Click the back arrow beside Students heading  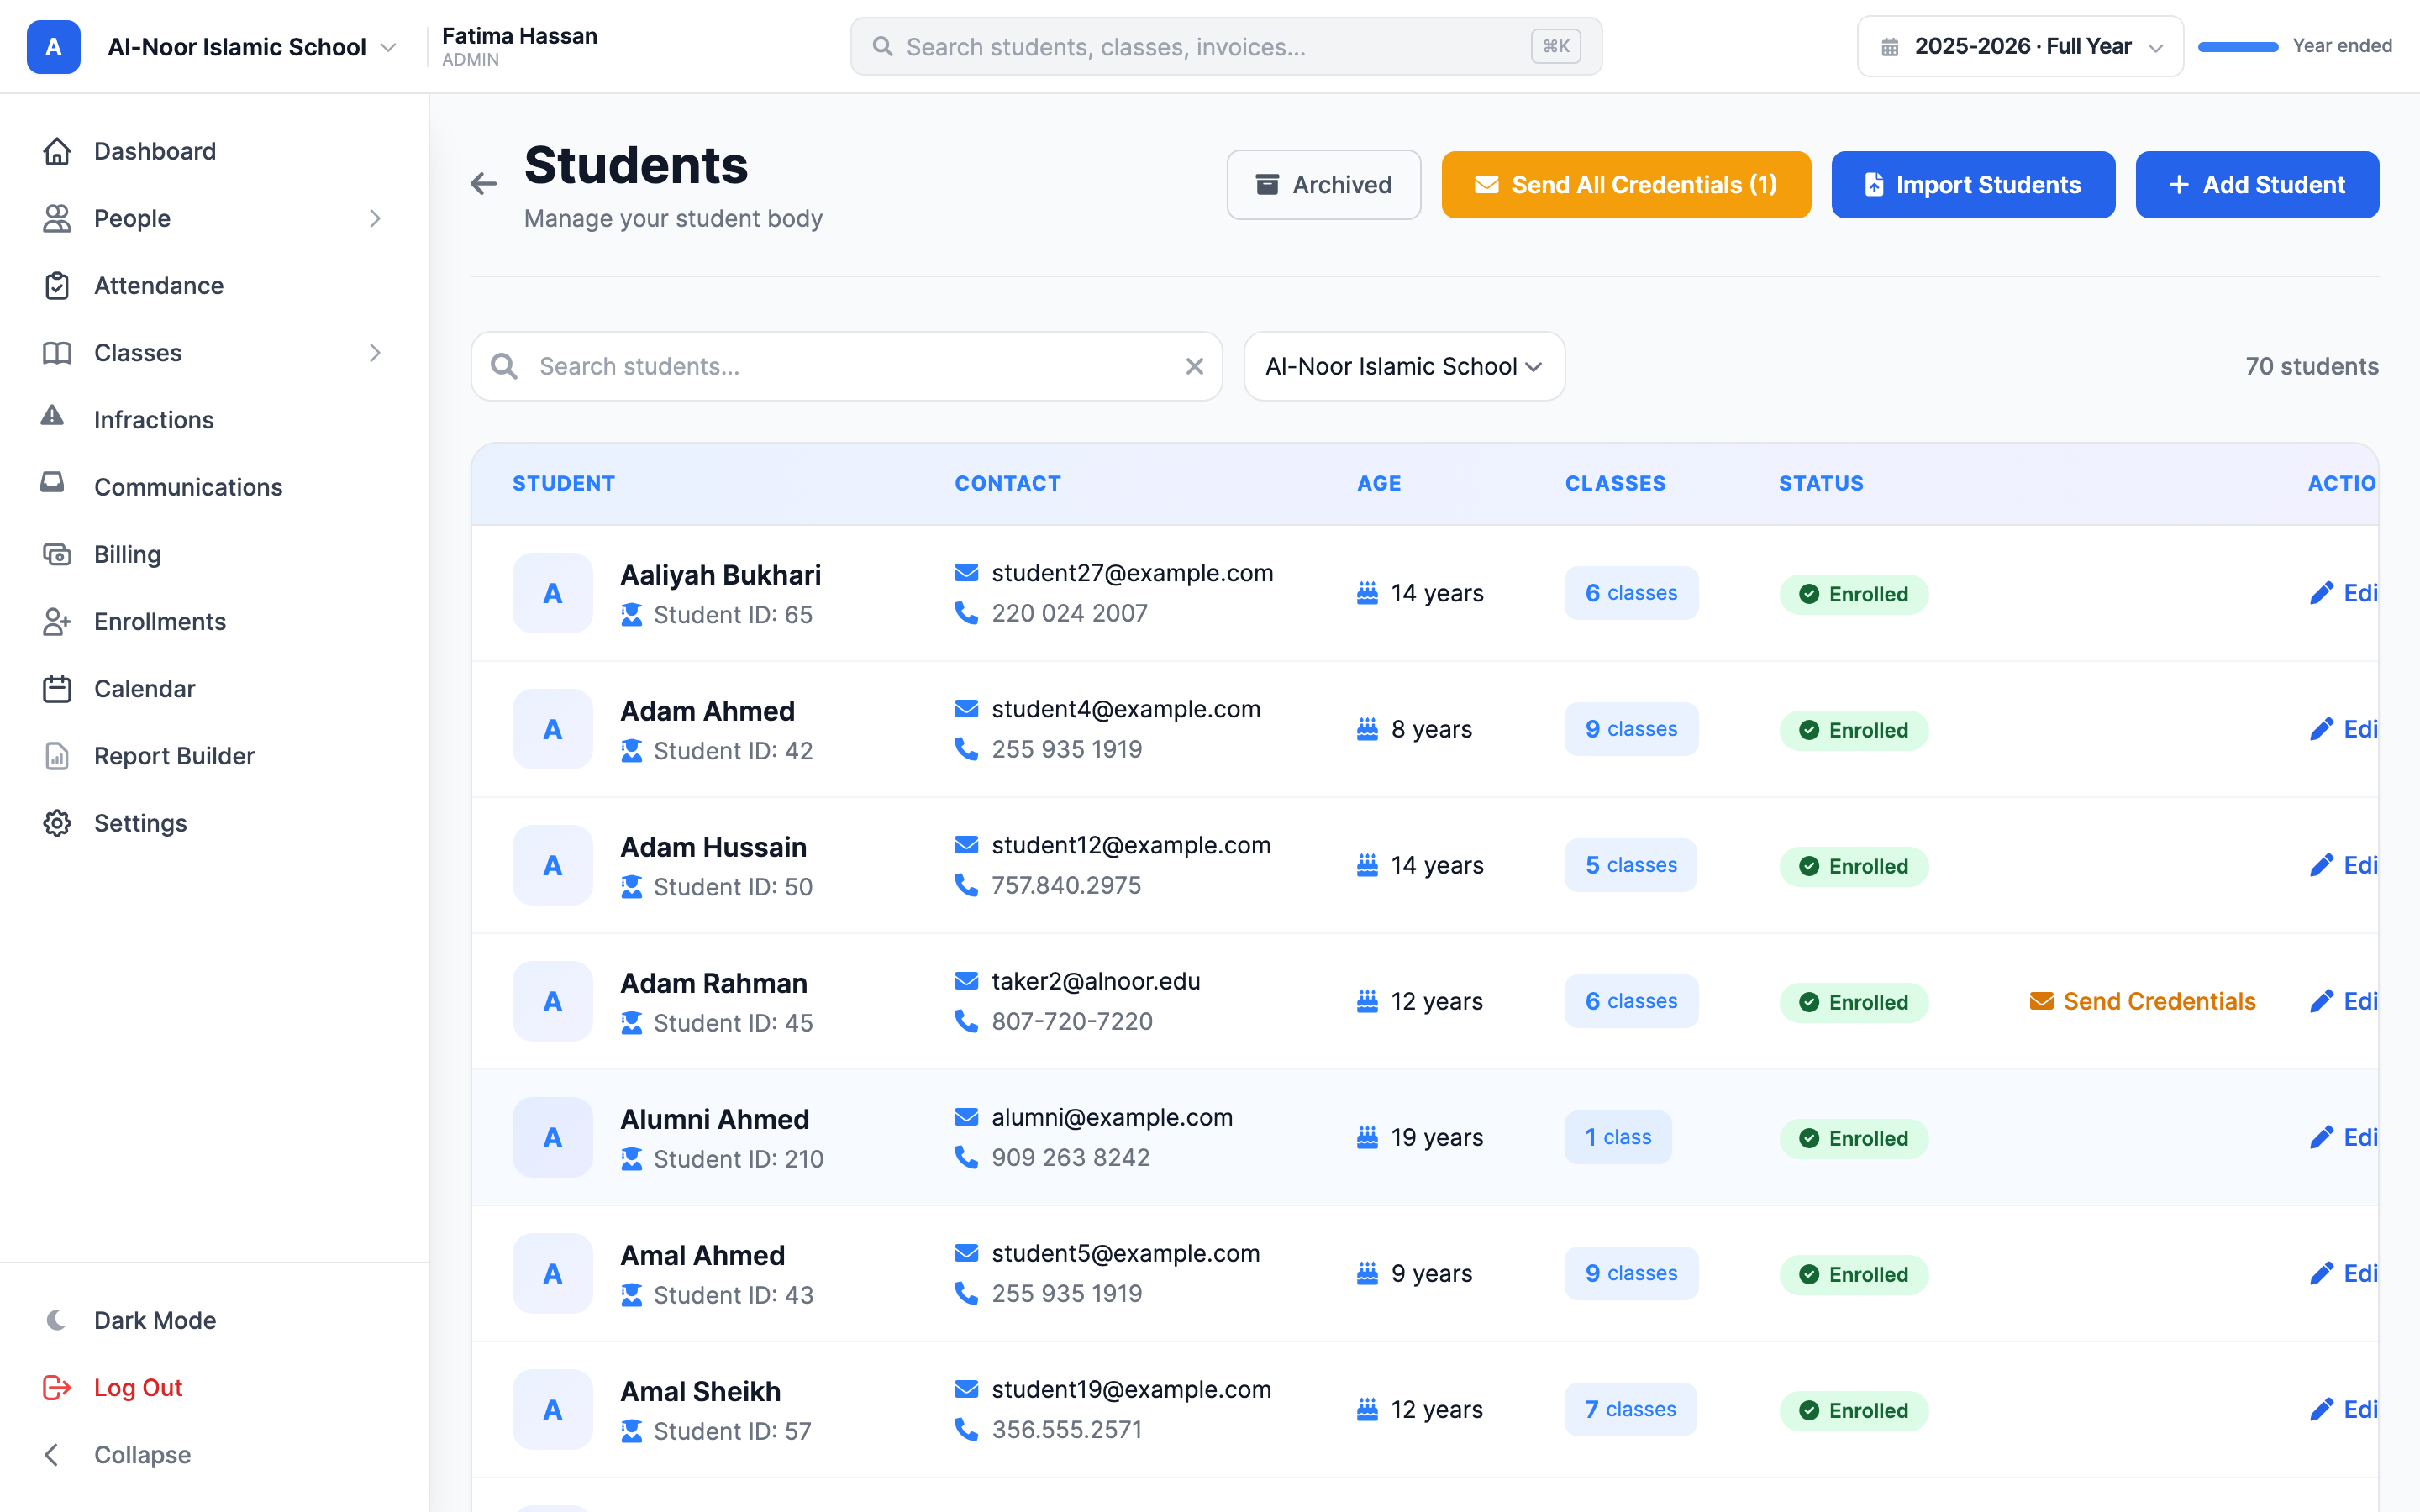click(x=484, y=183)
